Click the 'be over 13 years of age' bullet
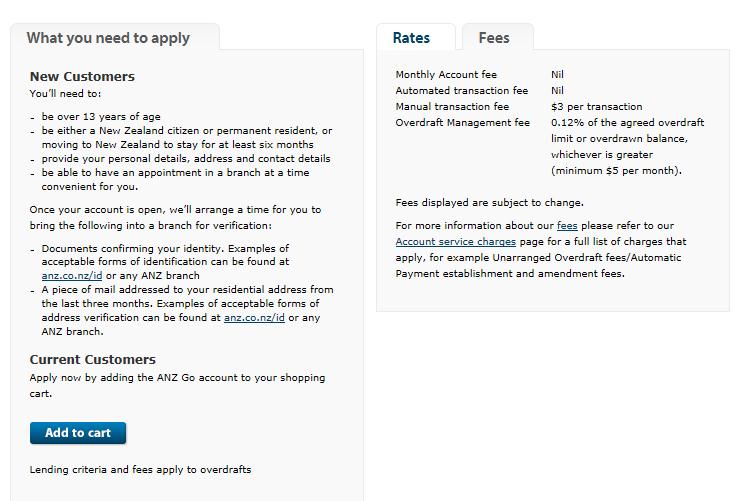737x501 pixels. pyautogui.click(x=101, y=117)
